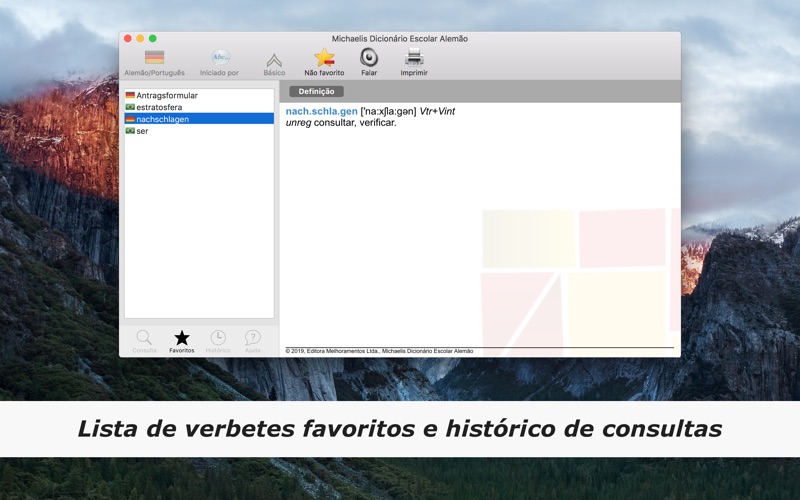The width and height of the screenshot is (800, 500).
Task: Click the definition text consultar, verificar
Action: point(355,123)
